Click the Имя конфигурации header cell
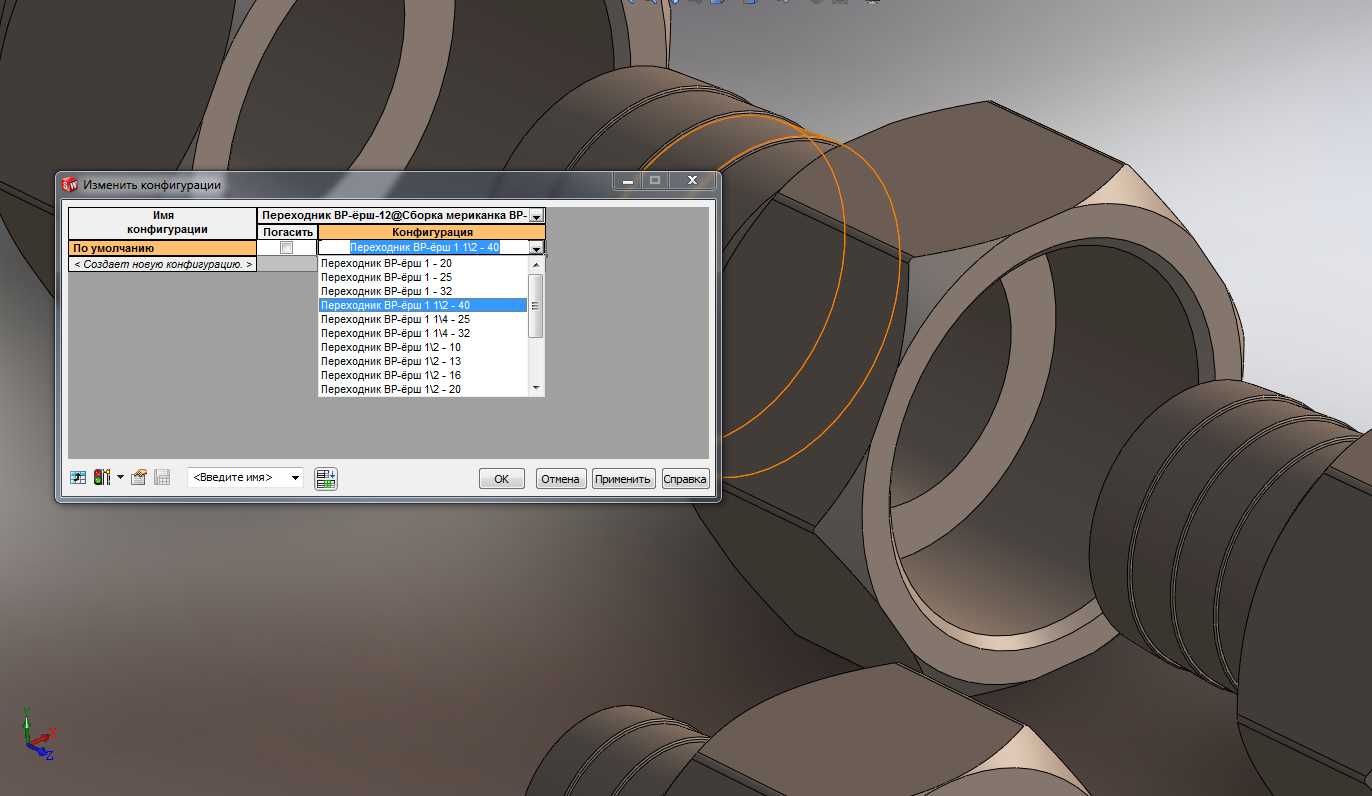 pyautogui.click(x=162, y=222)
